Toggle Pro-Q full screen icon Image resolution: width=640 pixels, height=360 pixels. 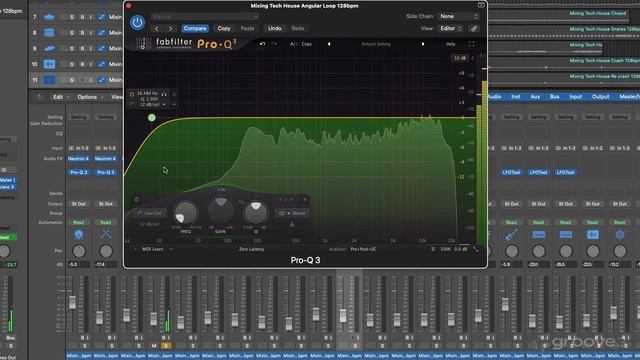471,44
